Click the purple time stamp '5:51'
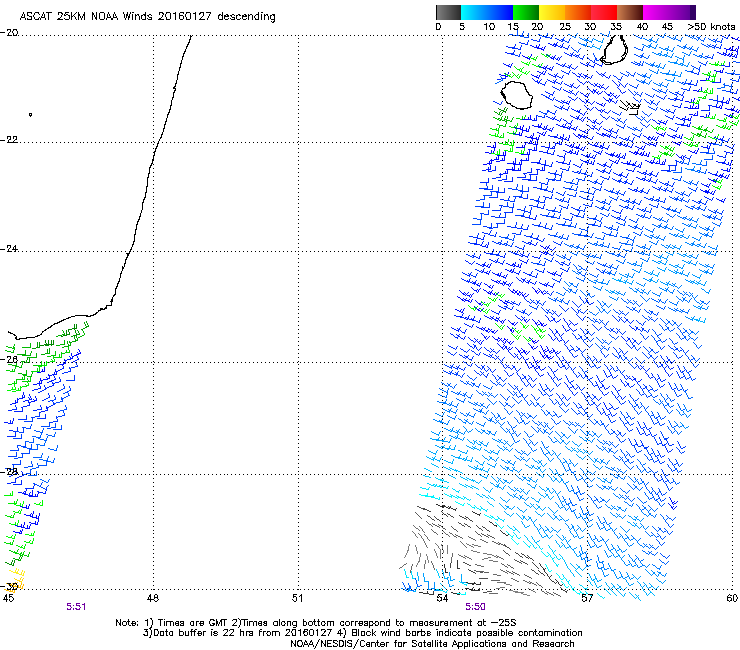The height and width of the screenshot is (650, 740). pos(76,607)
